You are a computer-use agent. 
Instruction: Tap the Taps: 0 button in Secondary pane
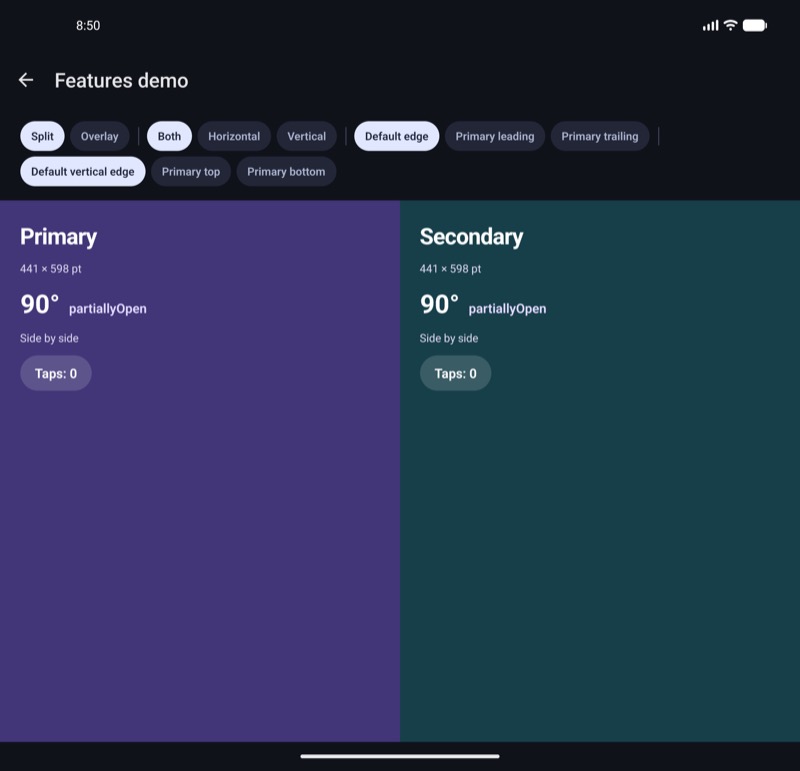pyautogui.click(x=456, y=374)
